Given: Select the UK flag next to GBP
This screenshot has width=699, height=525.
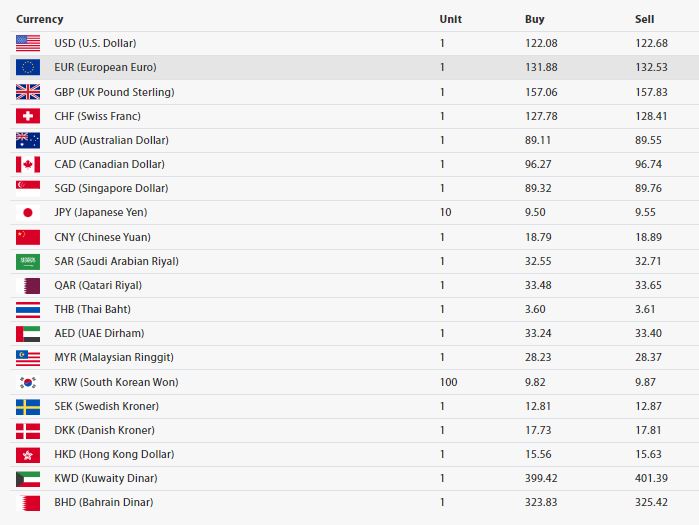Looking at the screenshot, I should click(x=28, y=92).
